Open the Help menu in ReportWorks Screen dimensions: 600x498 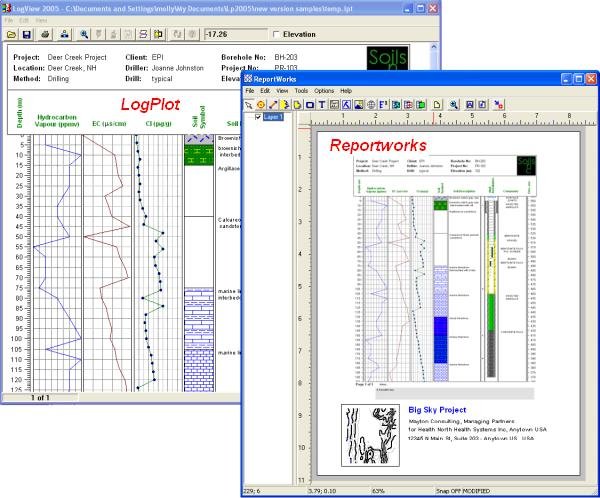point(346,91)
